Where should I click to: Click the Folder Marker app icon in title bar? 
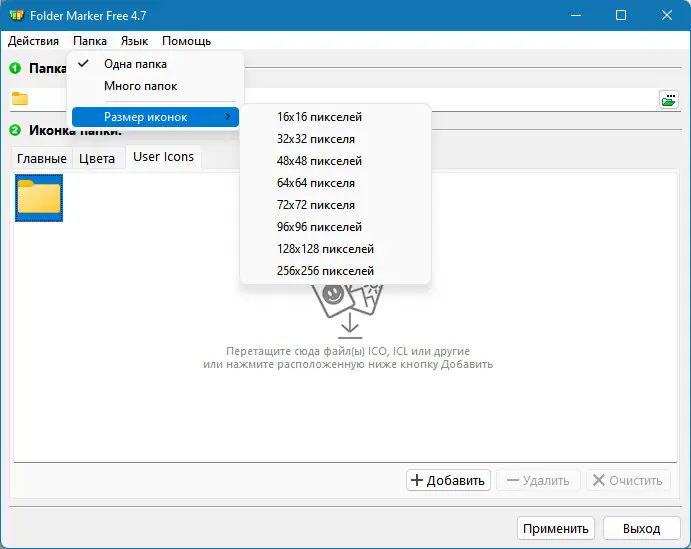[16, 15]
